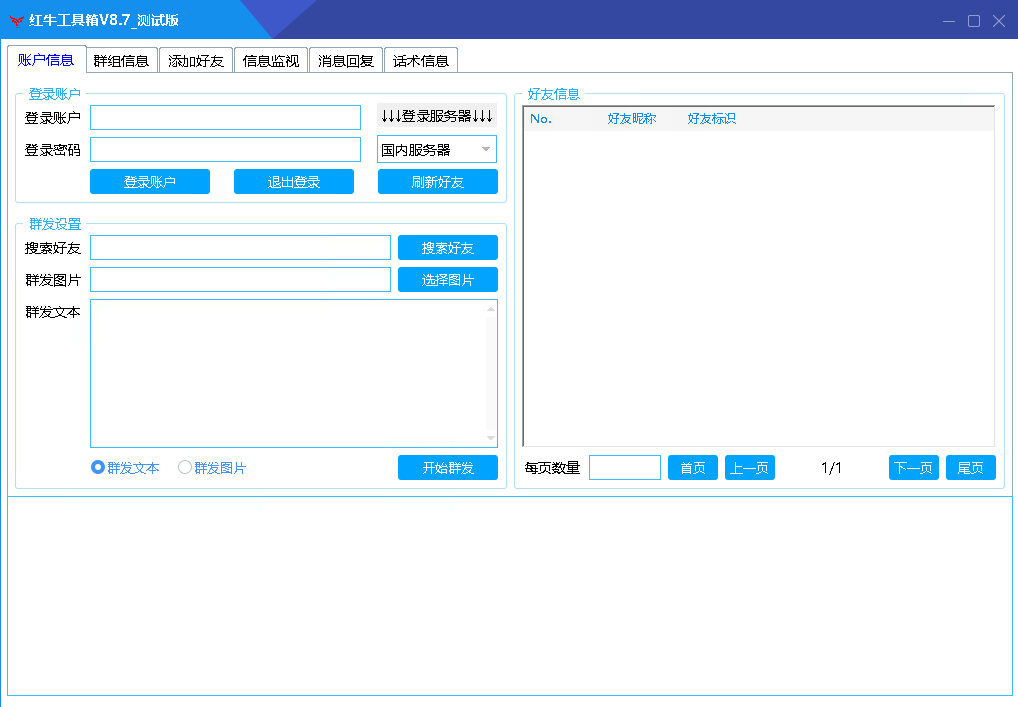Select the 群发图片 radio button
Viewport: 1018px width, 707px height.
click(185, 467)
